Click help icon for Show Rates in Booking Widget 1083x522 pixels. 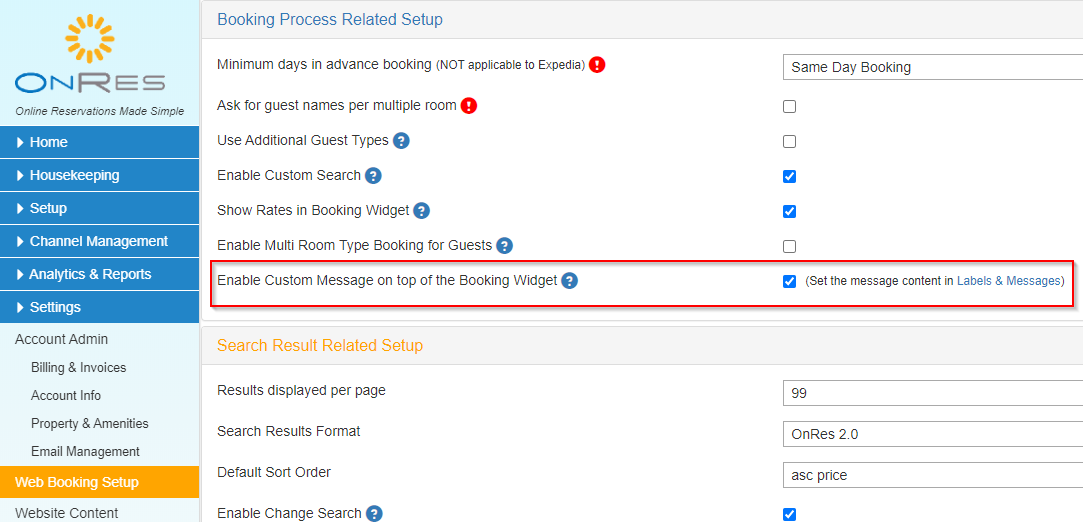[x=421, y=211]
